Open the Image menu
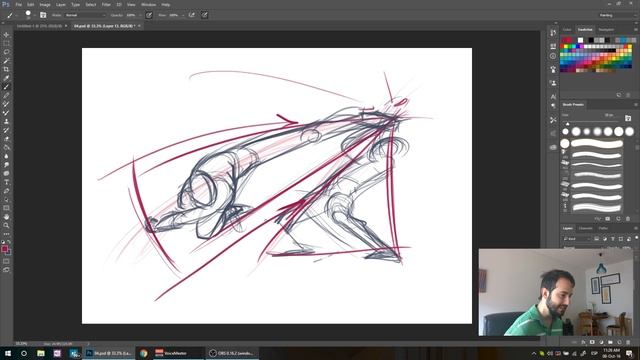This screenshot has width=640, height=360. [x=45, y=4]
